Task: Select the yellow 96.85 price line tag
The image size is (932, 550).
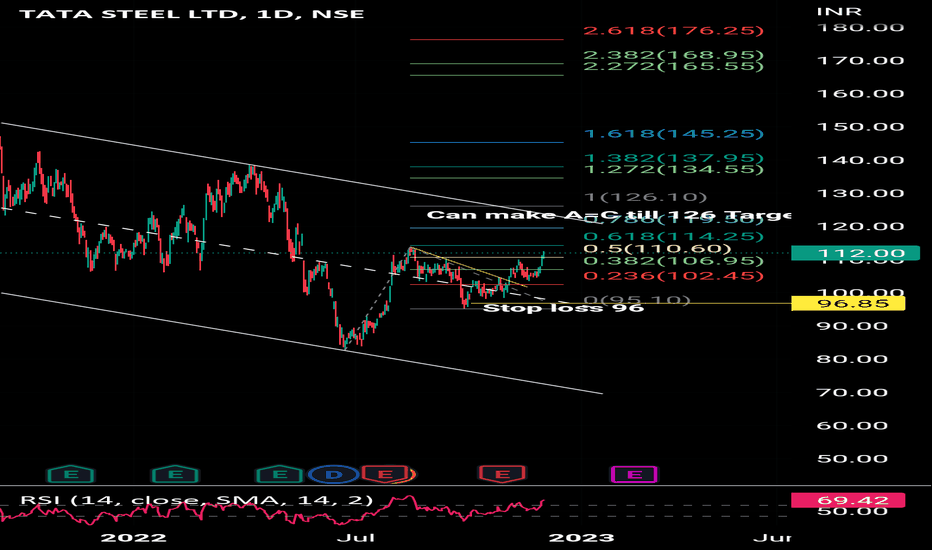Action: (x=848, y=304)
